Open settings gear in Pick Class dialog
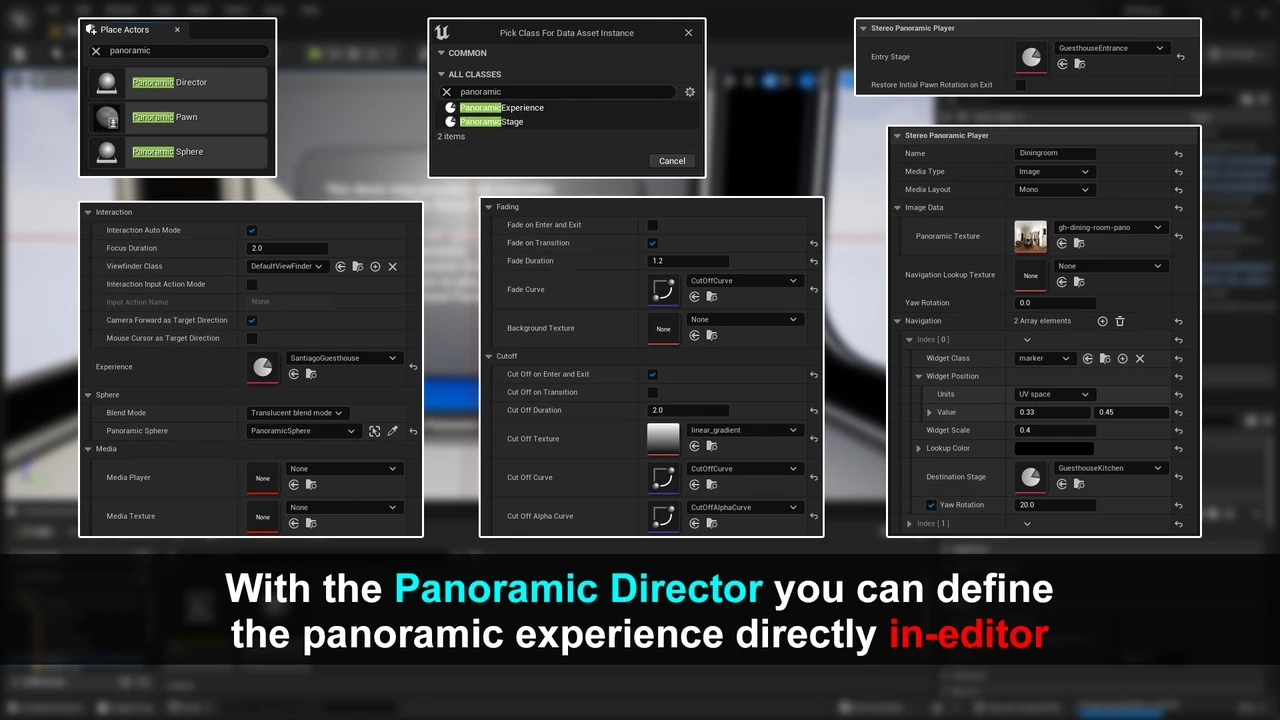 689,92
